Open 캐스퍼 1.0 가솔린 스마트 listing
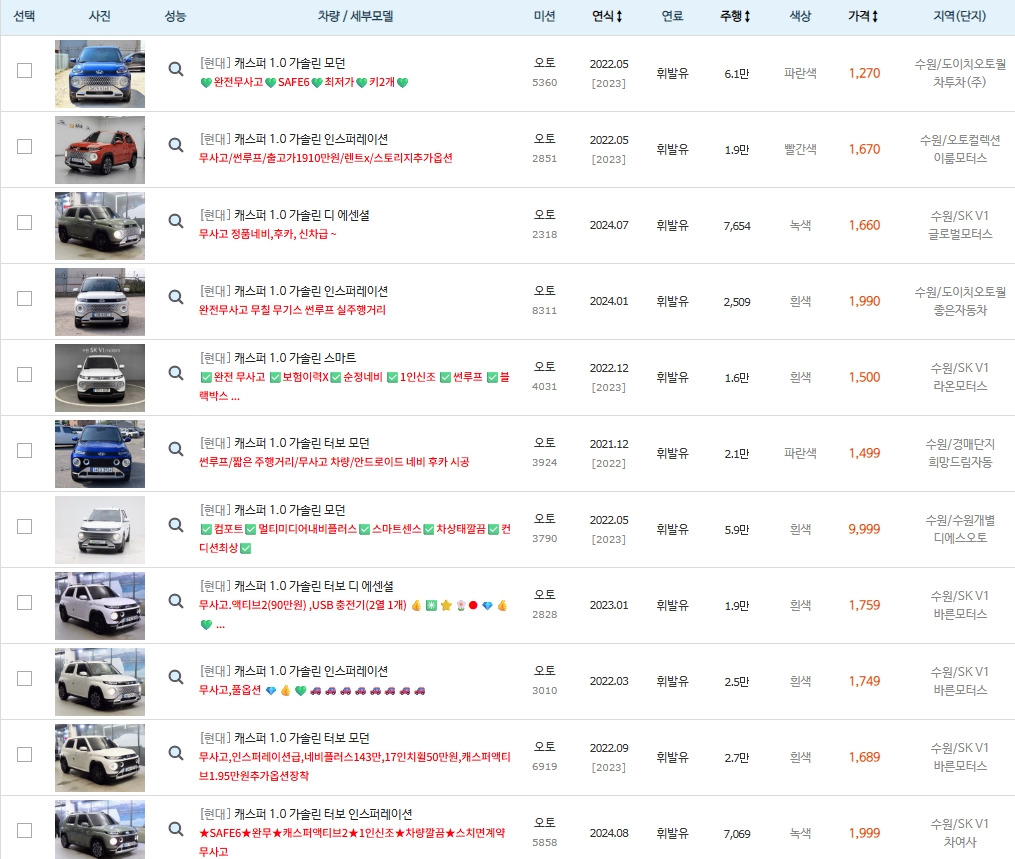The width and height of the screenshot is (1015, 859). (x=278, y=358)
